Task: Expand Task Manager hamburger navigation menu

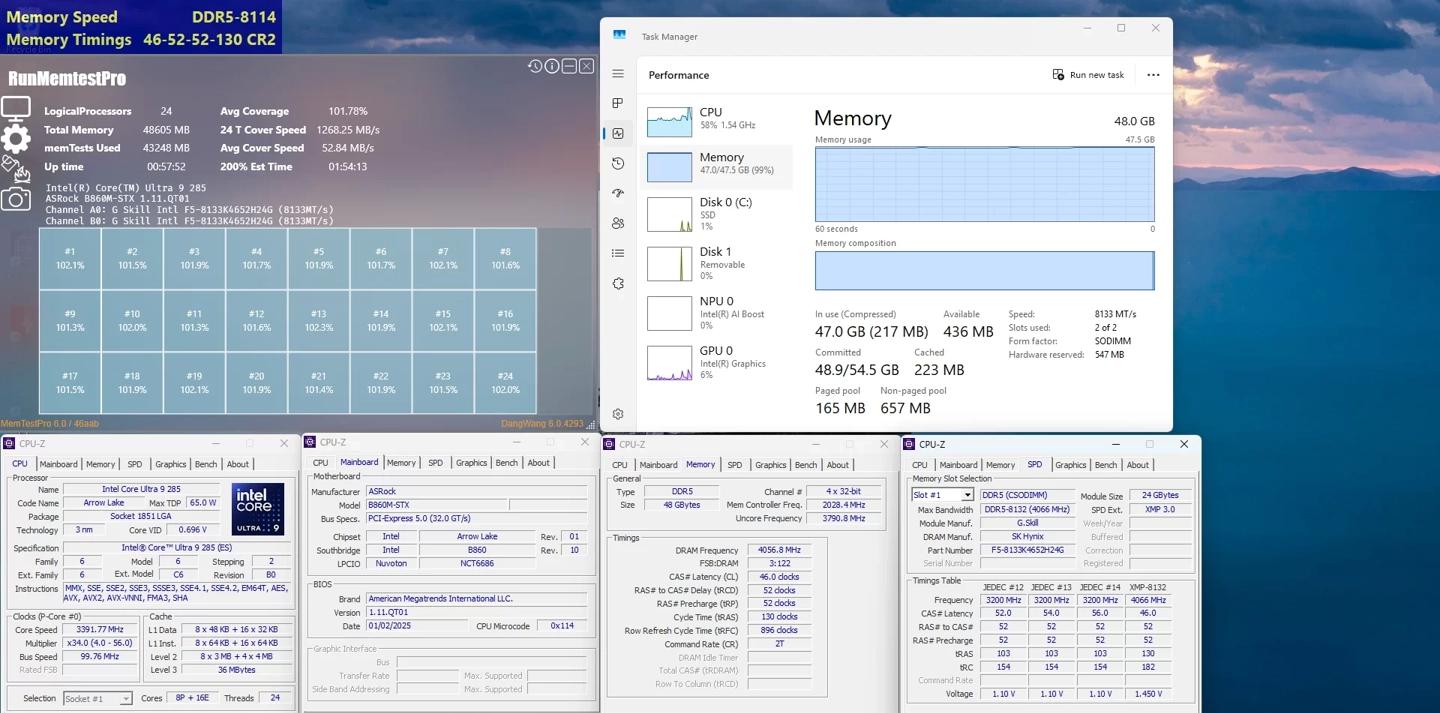Action: [x=618, y=74]
